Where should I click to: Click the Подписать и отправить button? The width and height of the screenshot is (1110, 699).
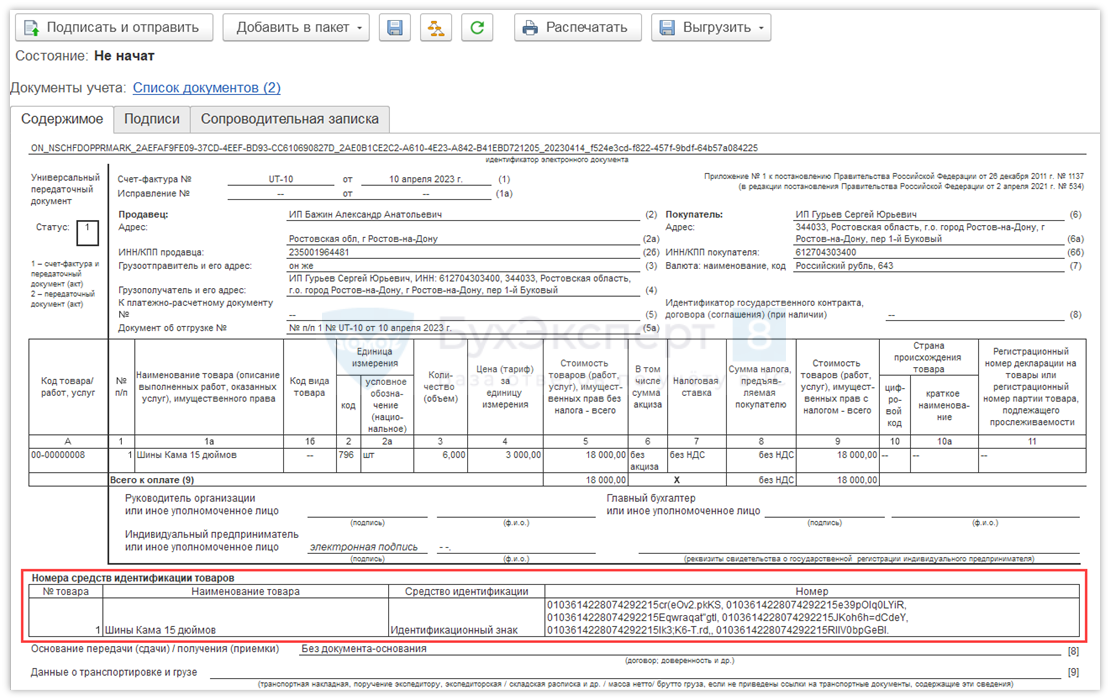coord(115,27)
